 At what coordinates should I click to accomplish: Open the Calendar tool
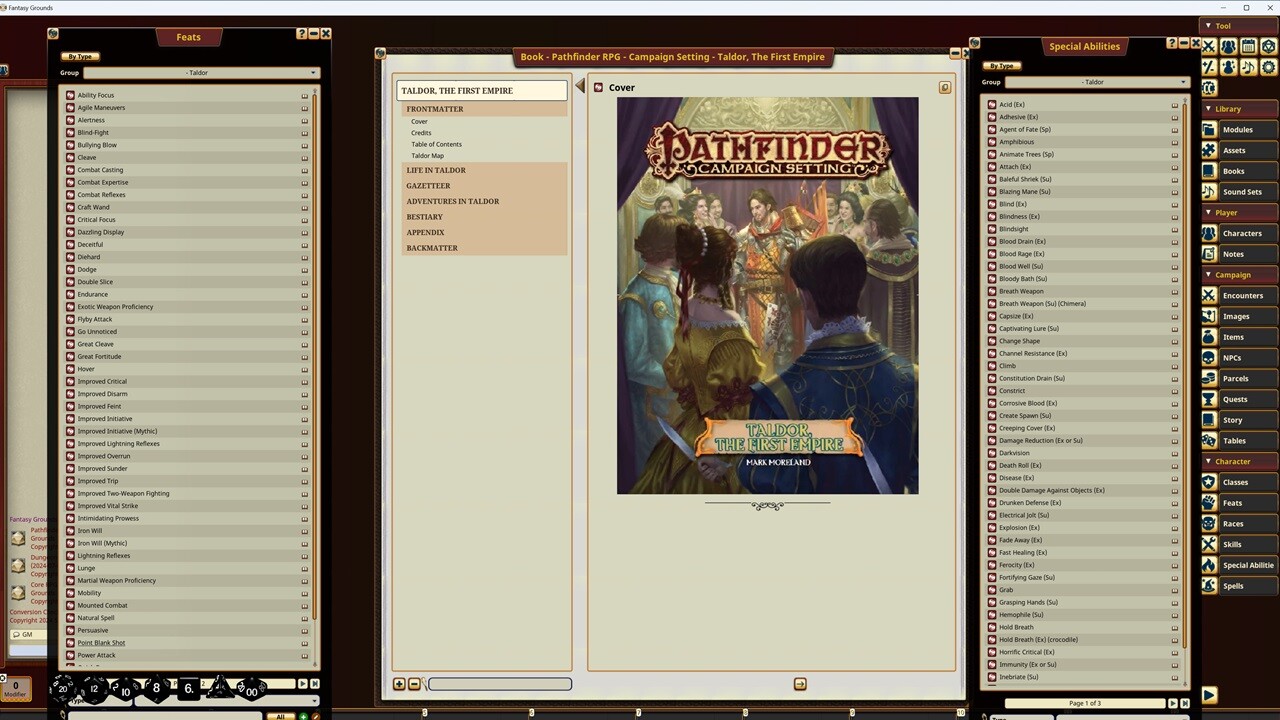[x=1249, y=46]
